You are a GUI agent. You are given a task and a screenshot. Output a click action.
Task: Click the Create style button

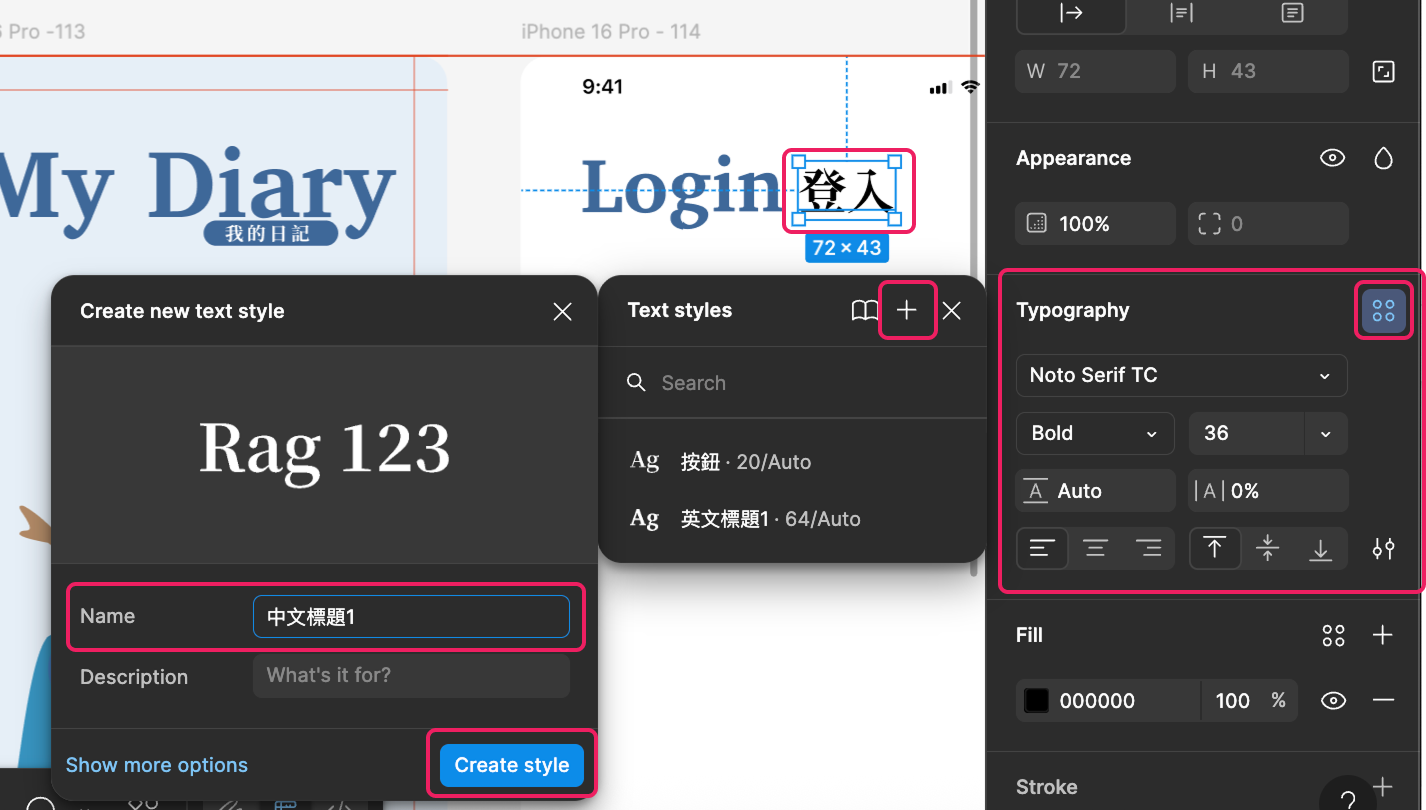tap(511, 766)
